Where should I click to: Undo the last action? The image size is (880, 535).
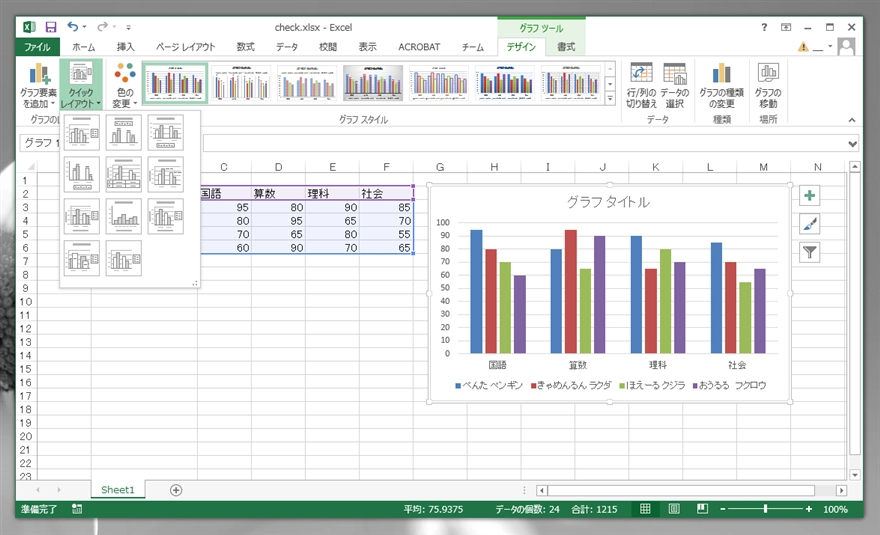tap(72, 26)
